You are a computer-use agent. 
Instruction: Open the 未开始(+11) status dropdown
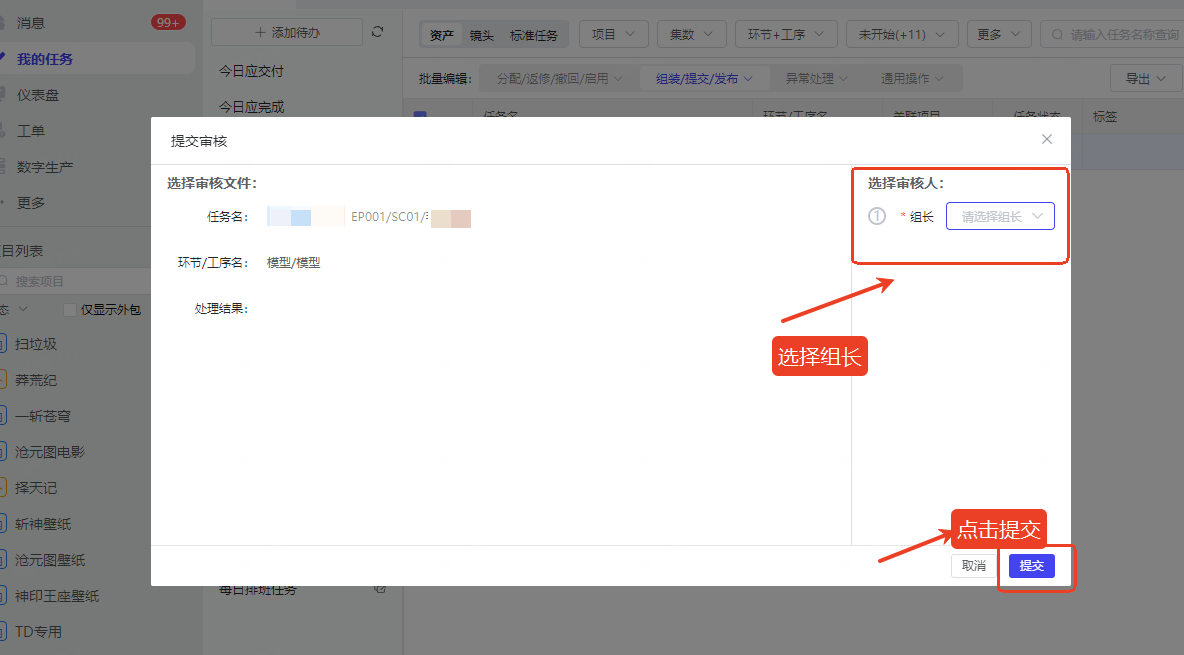pyautogui.click(x=902, y=34)
